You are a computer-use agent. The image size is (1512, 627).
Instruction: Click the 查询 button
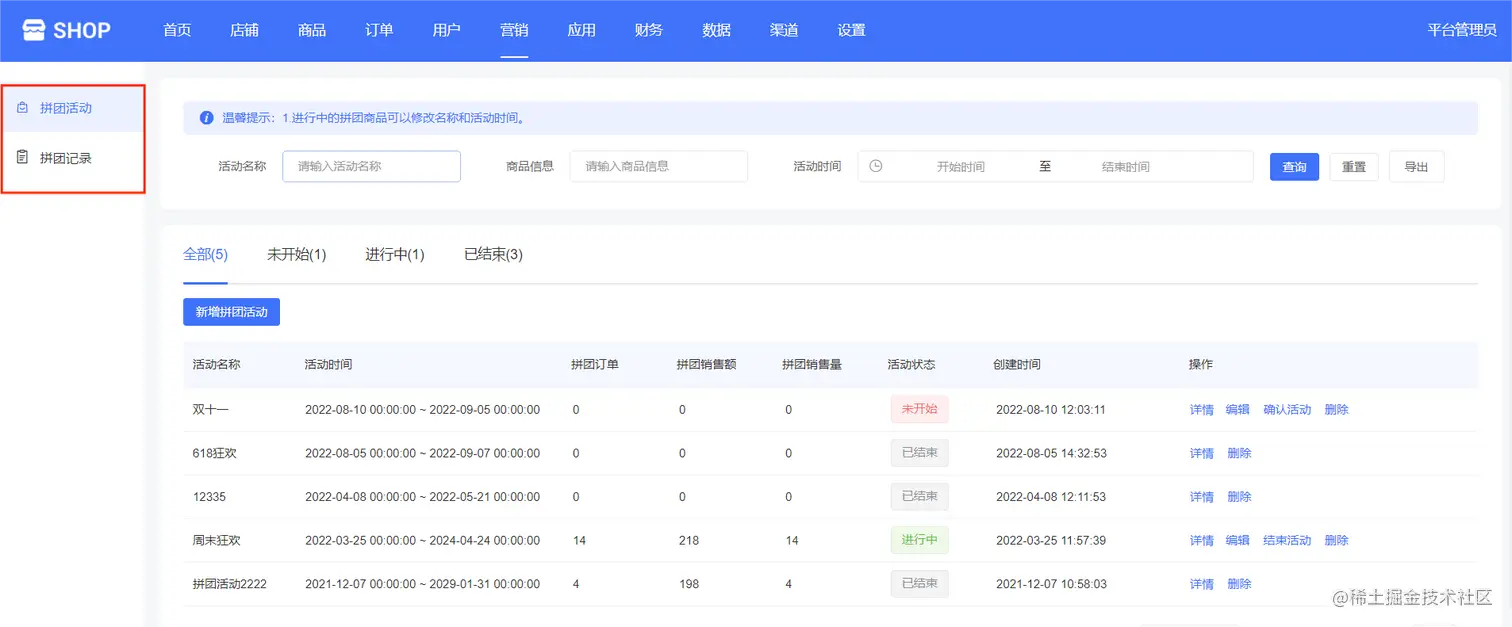(1295, 167)
